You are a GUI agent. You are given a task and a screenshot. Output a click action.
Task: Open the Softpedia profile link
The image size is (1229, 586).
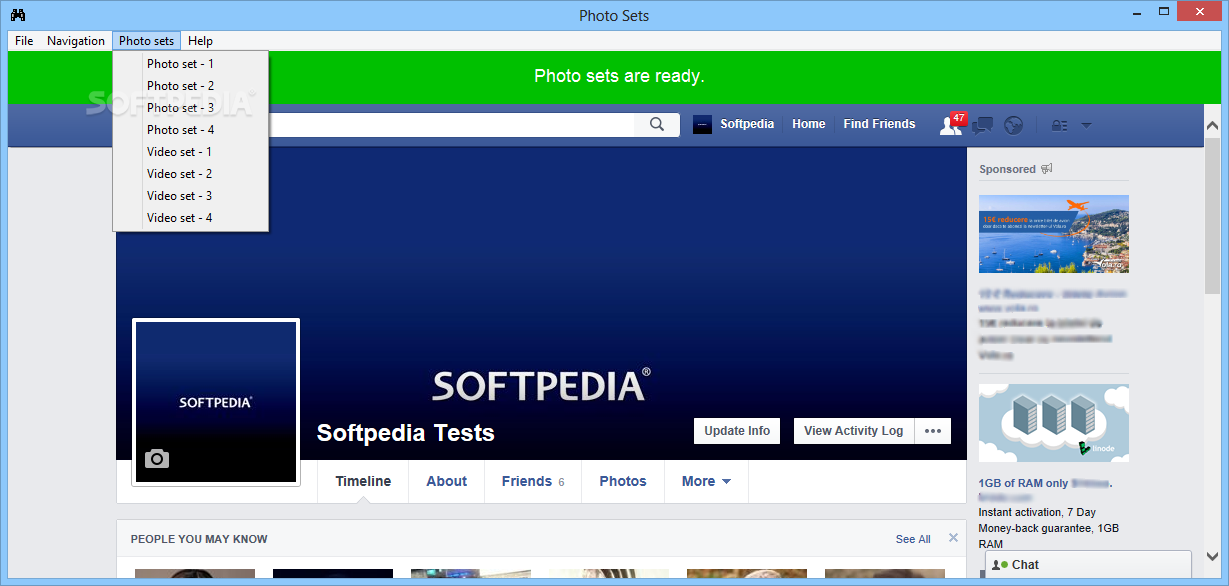pyautogui.click(x=747, y=124)
